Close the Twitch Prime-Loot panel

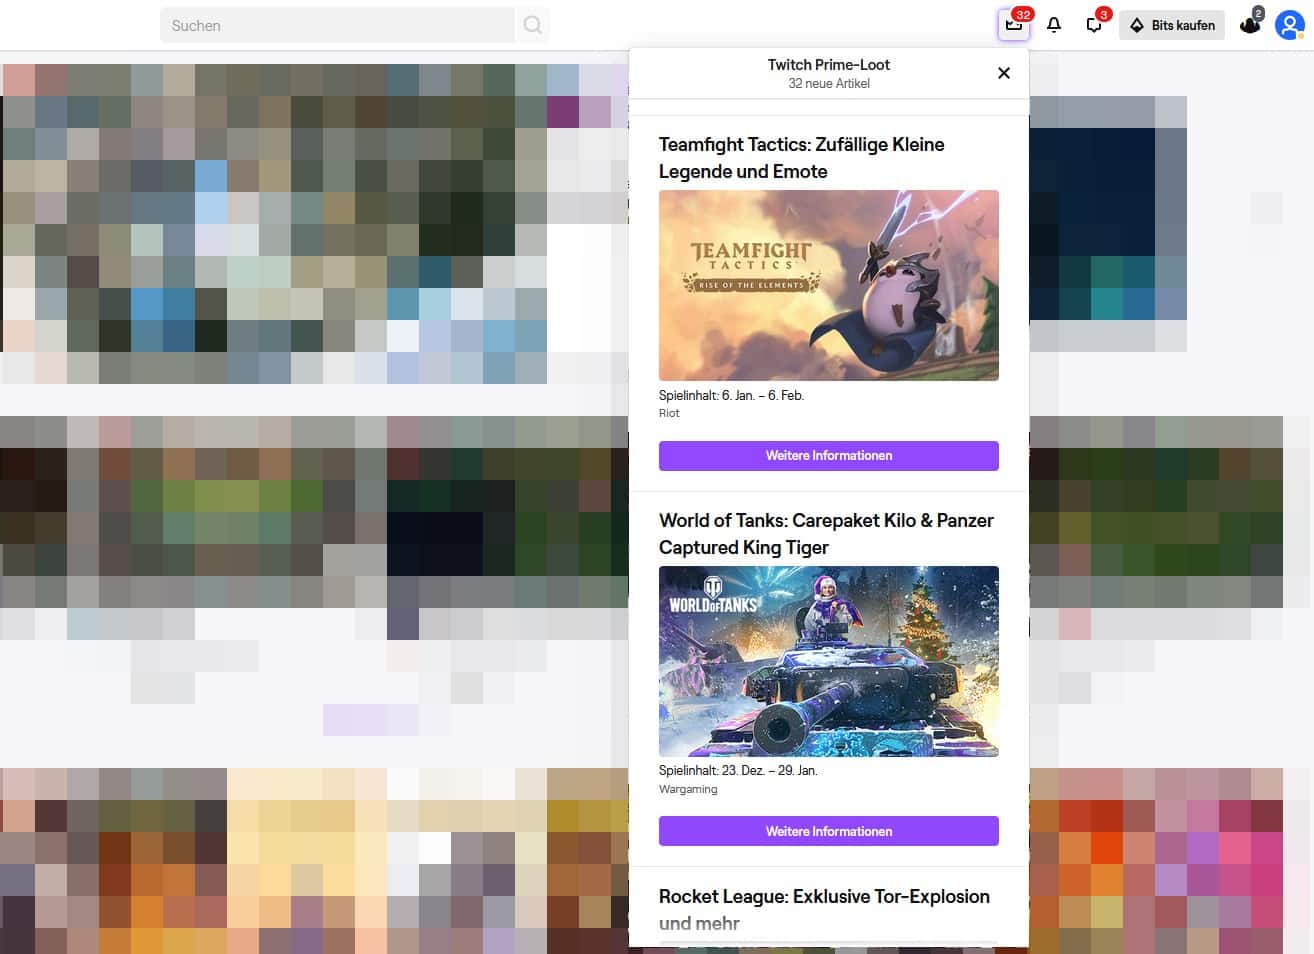tap(1003, 72)
